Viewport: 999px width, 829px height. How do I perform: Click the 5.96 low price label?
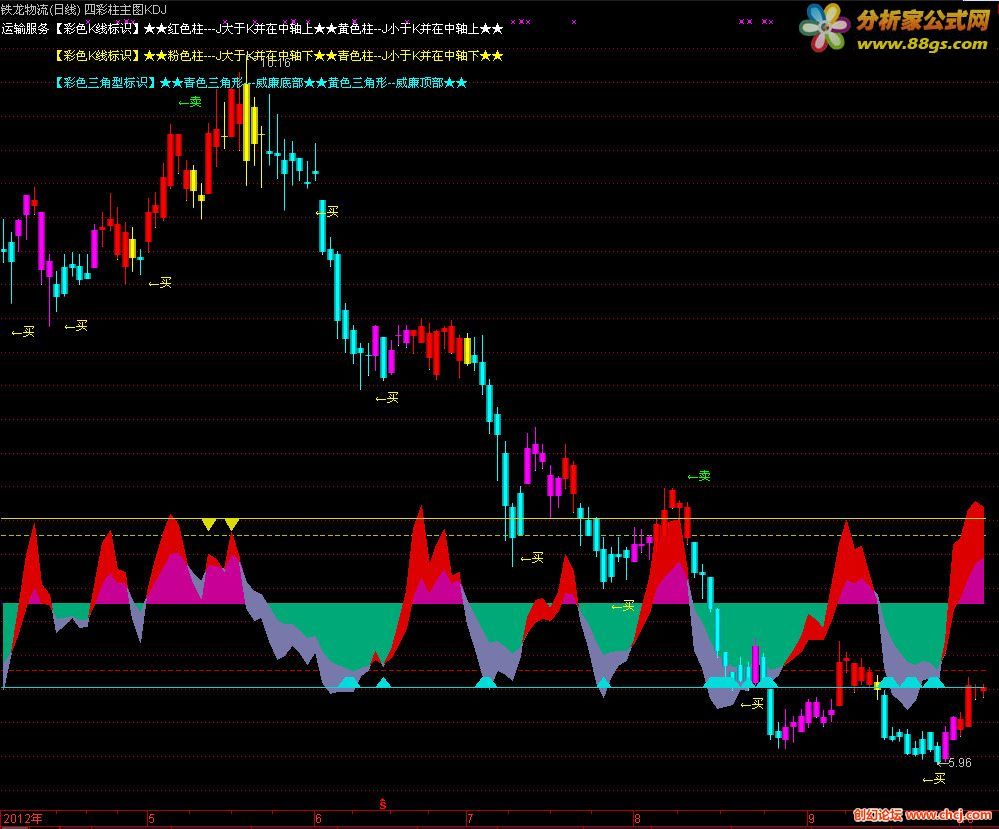click(958, 762)
